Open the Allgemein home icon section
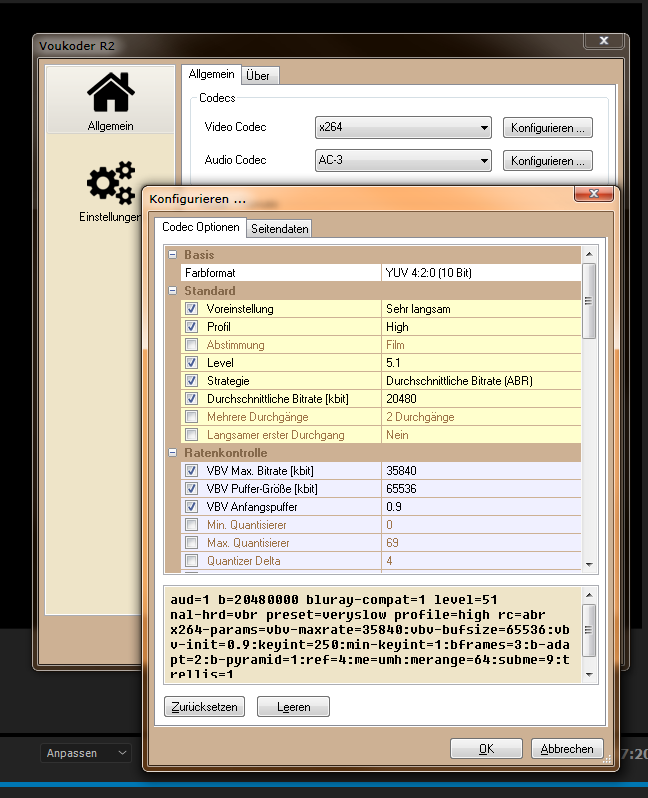The width and height of the screenshot is (648, 798). click(x=110, y=102)
